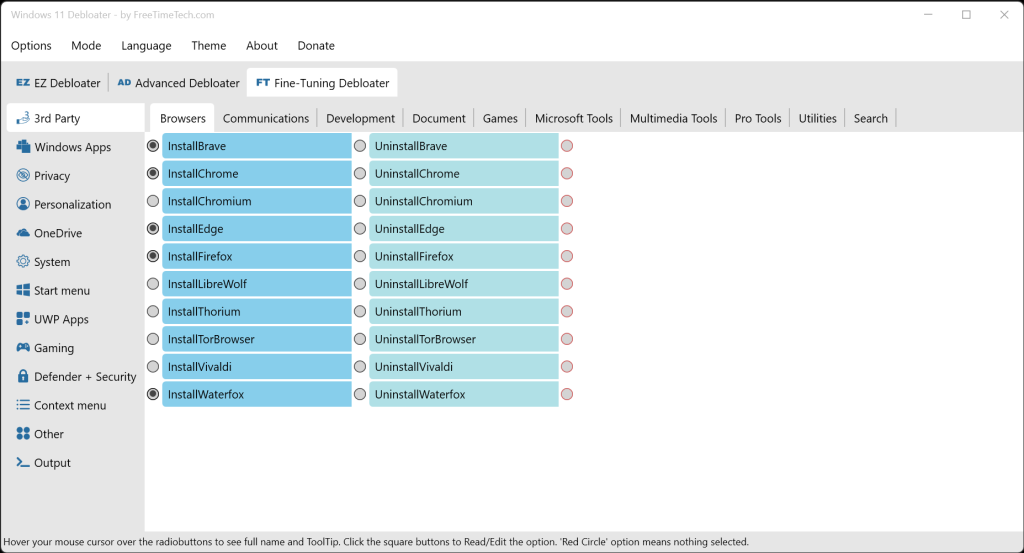Screen dimensions: 1024x553
Task: Click the OneDrive cloud icon
Action: pos(23,233)
